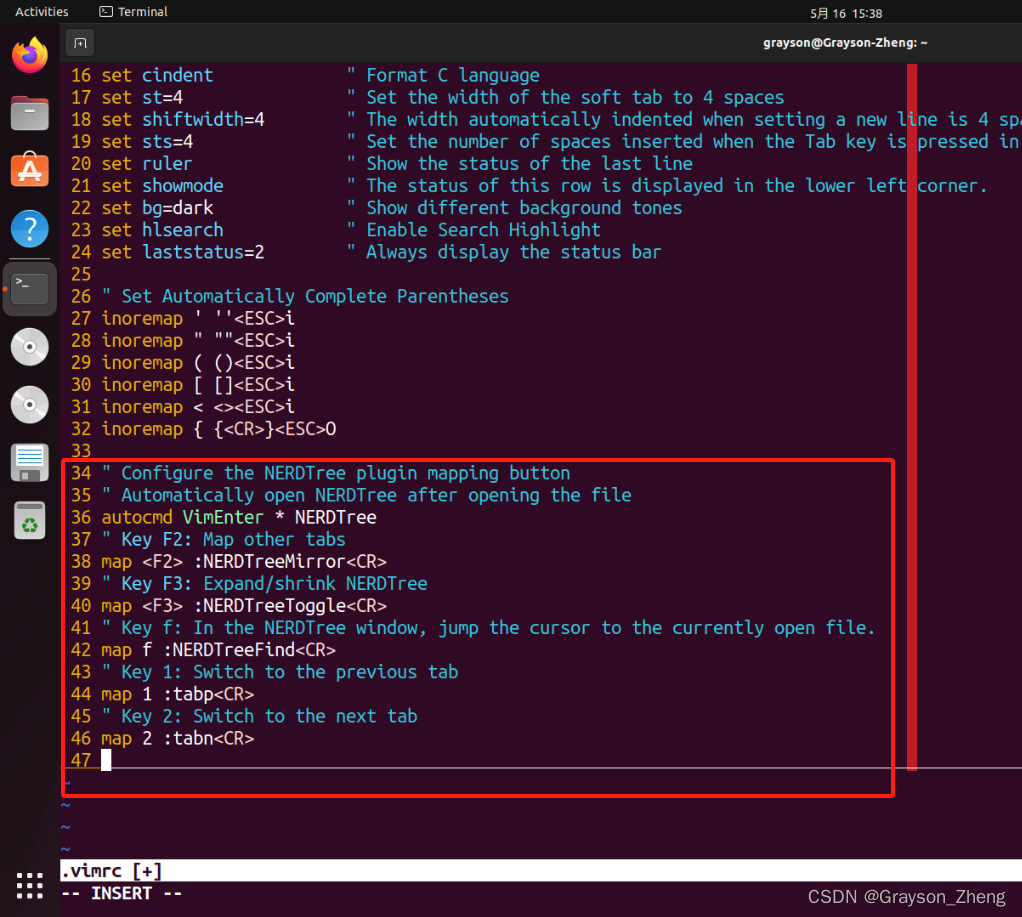This screenshot has height=917, width=1022.
Task: Click 'map f :NERDTreeFind<CR>' line
Action: pos(219,651)
